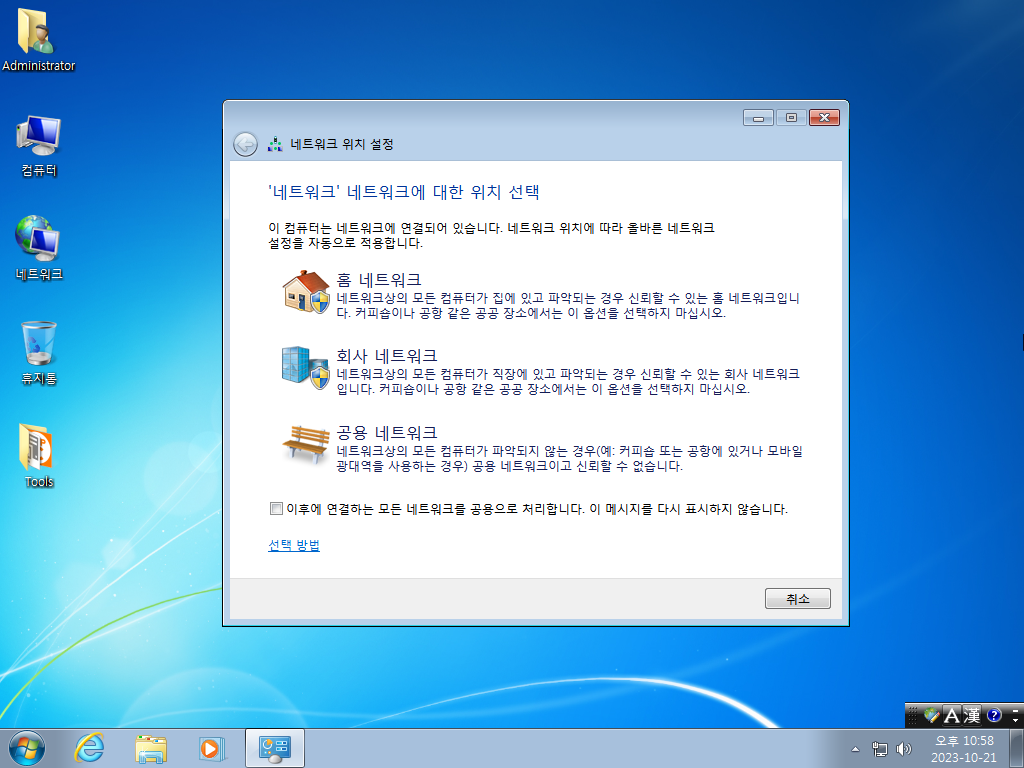
Task: Click the Work network description text
Action: tap(568, 381)
